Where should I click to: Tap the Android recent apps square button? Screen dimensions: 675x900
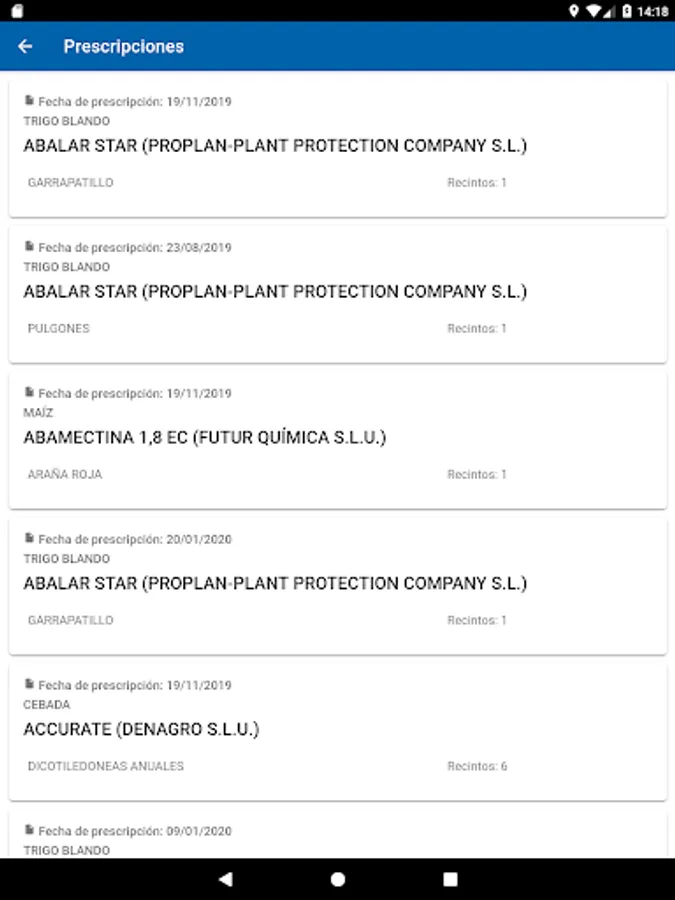click(x=451, y=879)
